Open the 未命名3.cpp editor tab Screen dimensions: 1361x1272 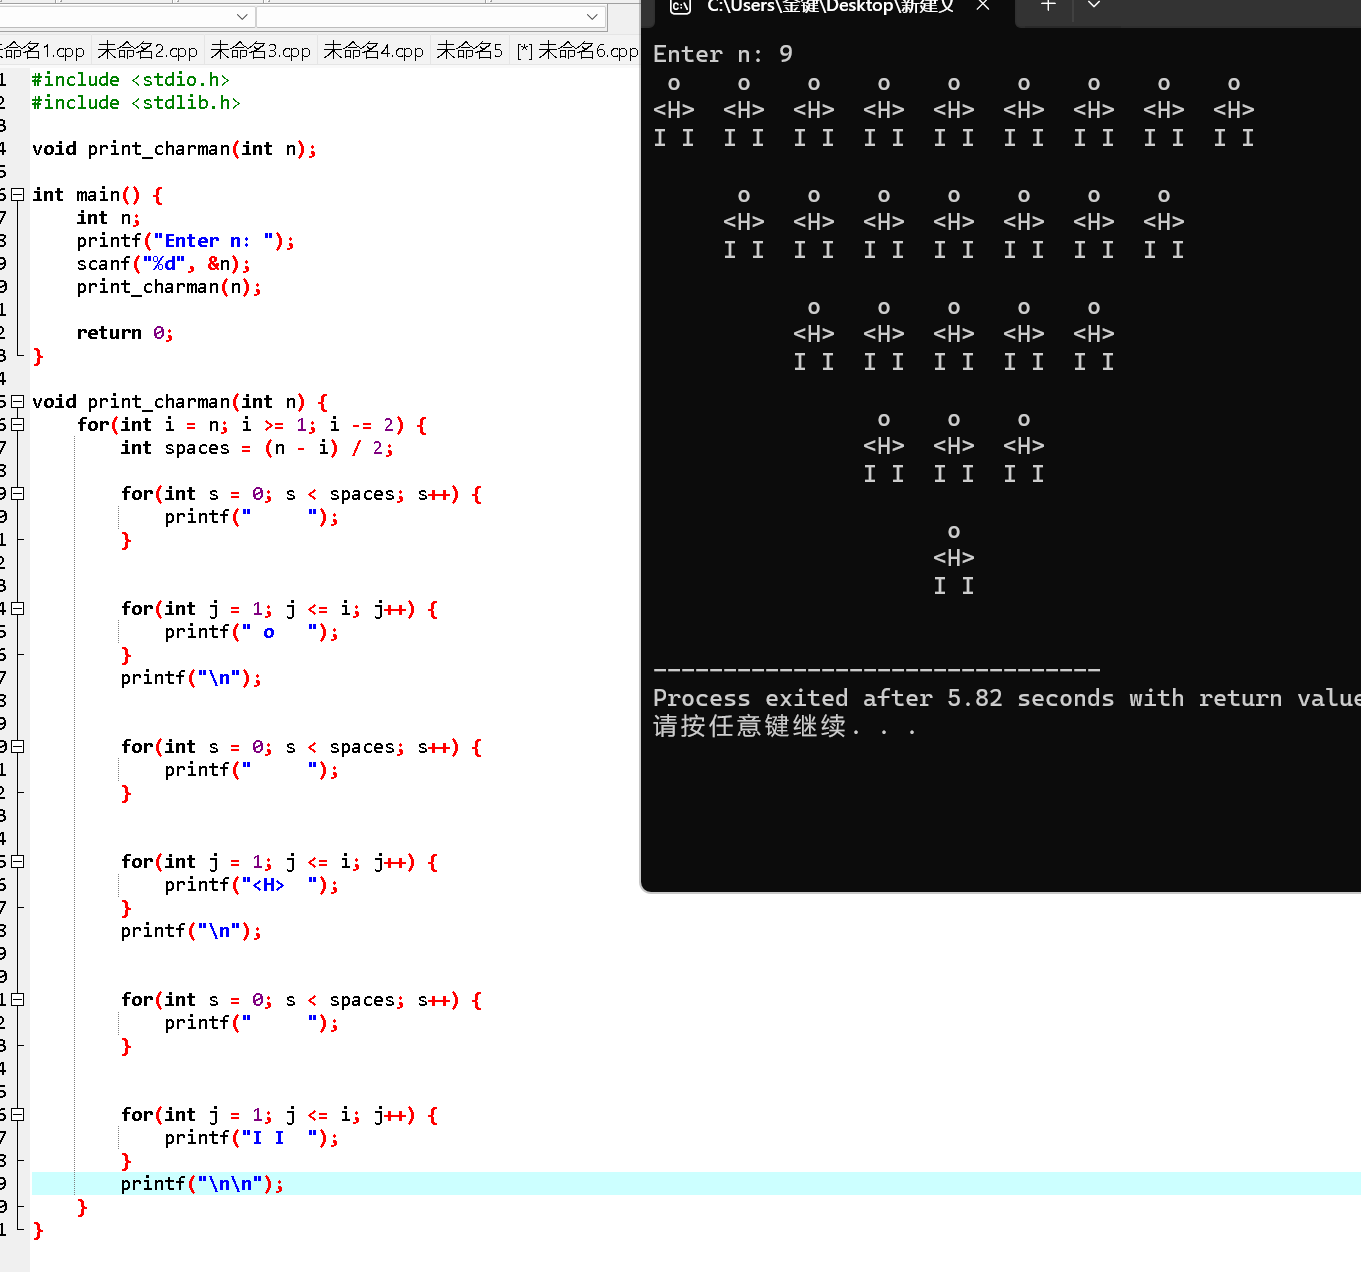[261, 51]
